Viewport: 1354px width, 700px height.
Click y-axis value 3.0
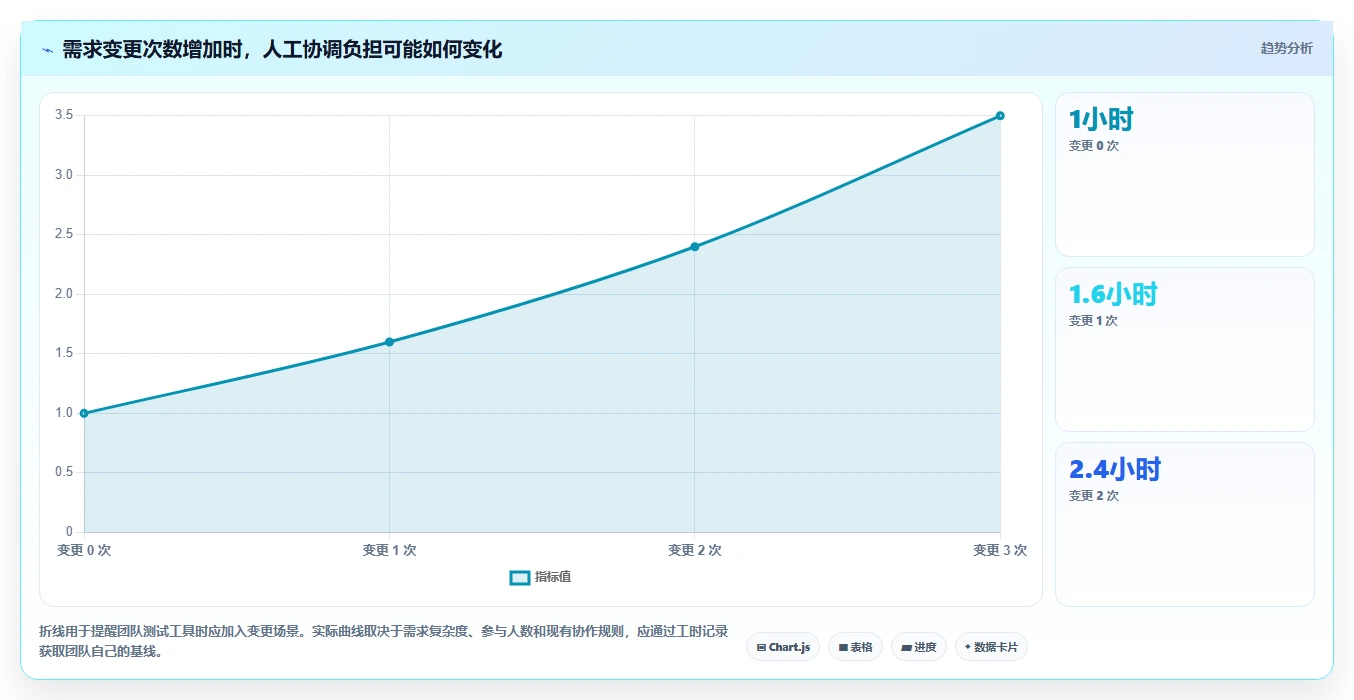[64, 175]
